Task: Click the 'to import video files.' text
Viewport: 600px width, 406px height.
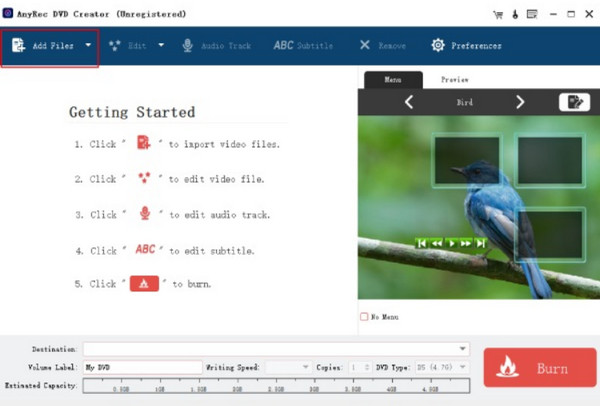Action: [224, 144]
